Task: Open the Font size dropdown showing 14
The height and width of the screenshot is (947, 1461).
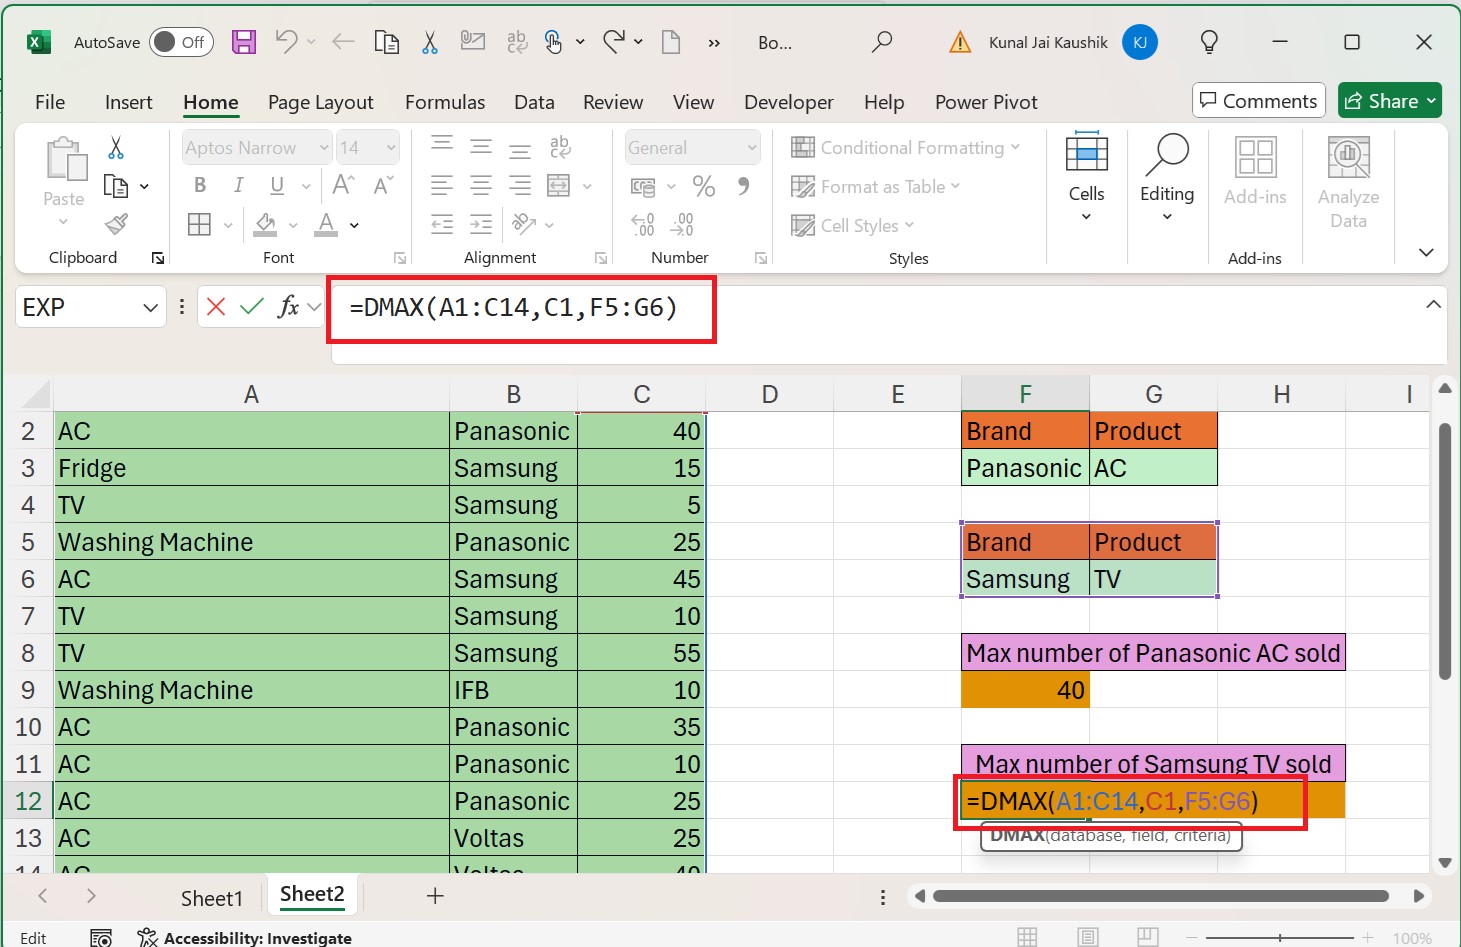Action: [x=391, y=148]
